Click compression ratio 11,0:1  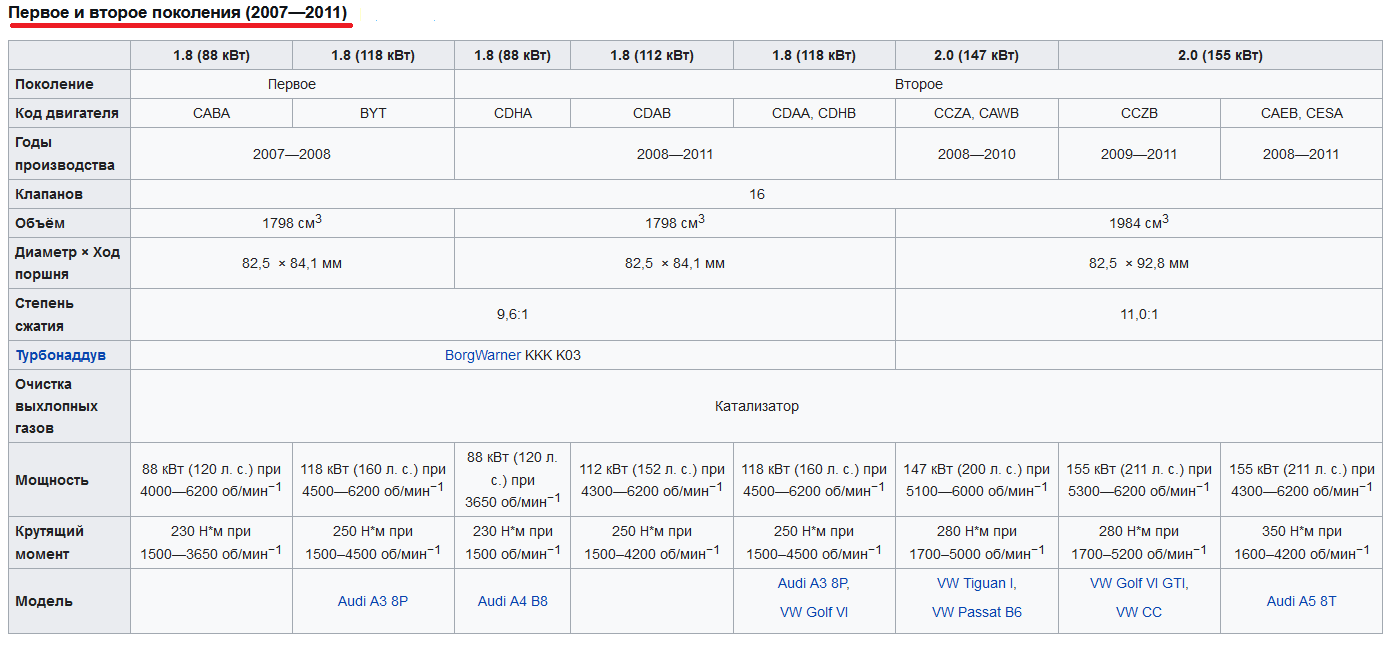click(x=1139, y=315)
